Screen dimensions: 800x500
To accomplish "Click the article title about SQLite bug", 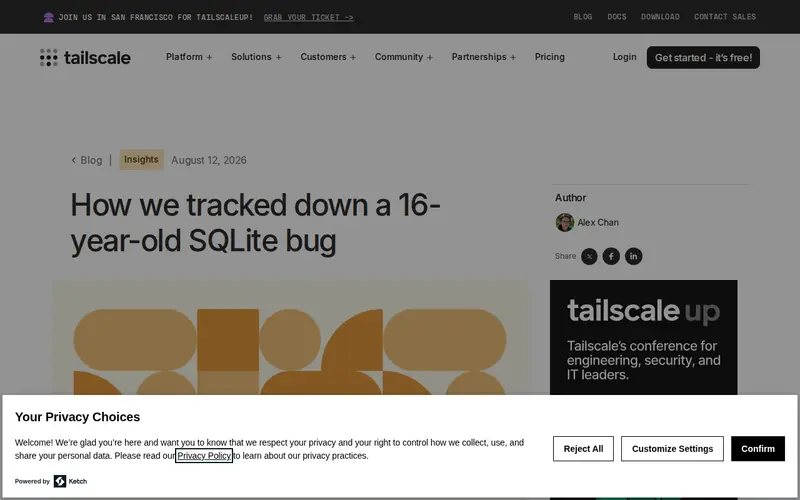I will (x=255, y=222).
